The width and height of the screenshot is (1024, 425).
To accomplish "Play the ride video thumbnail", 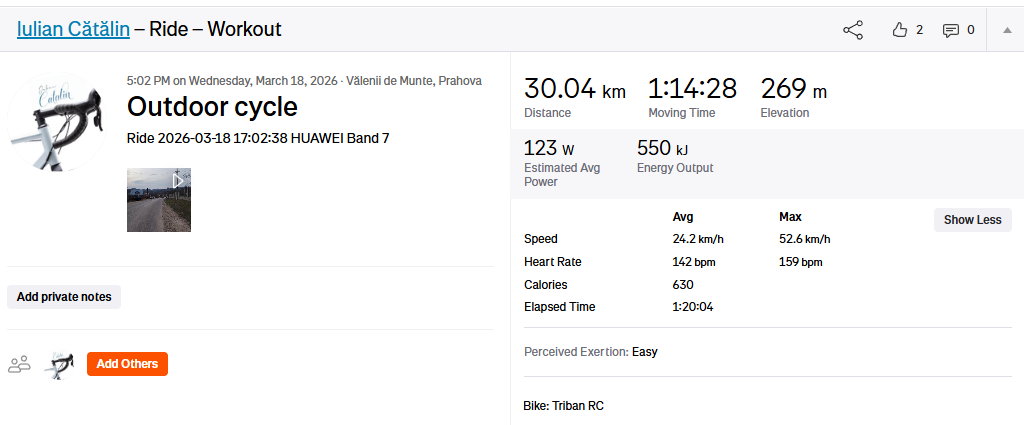I will (159, 200).
